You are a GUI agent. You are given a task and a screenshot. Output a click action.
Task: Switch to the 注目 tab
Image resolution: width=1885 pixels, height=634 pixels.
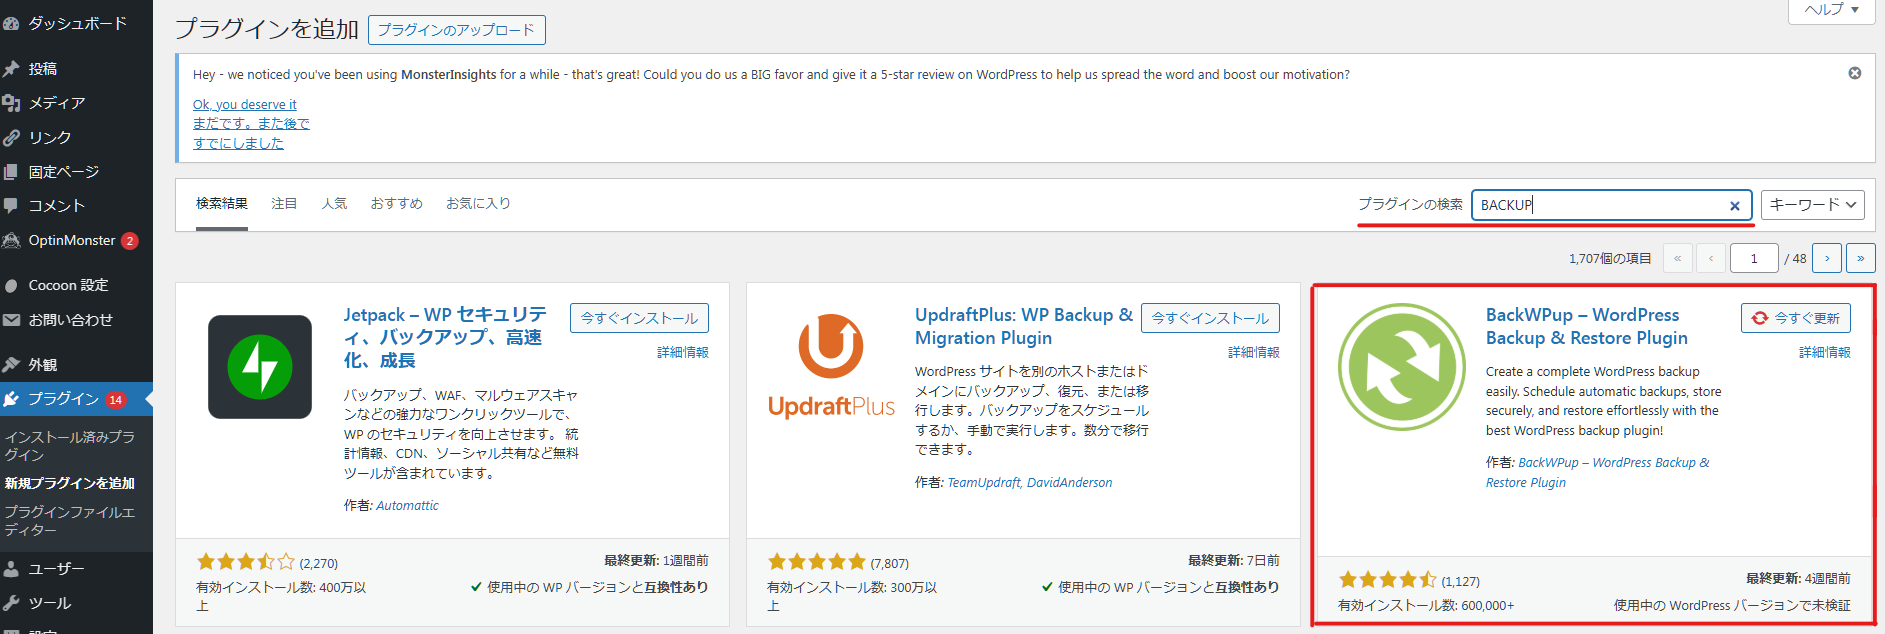click(x=284, y=203)
